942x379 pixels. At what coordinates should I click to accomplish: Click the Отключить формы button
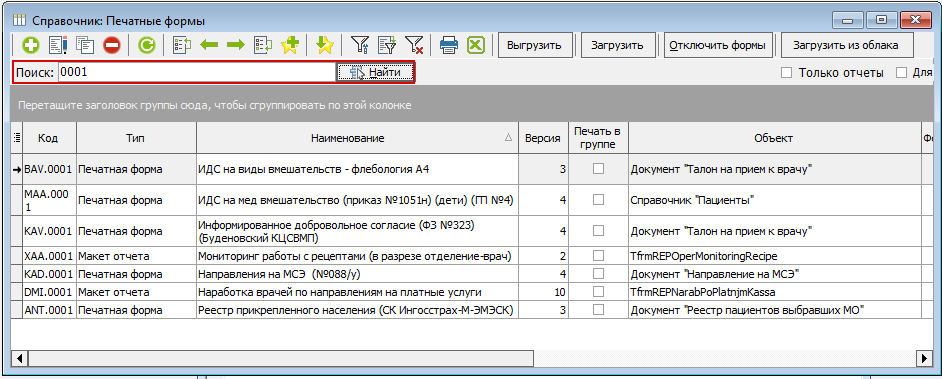point(718,45)
